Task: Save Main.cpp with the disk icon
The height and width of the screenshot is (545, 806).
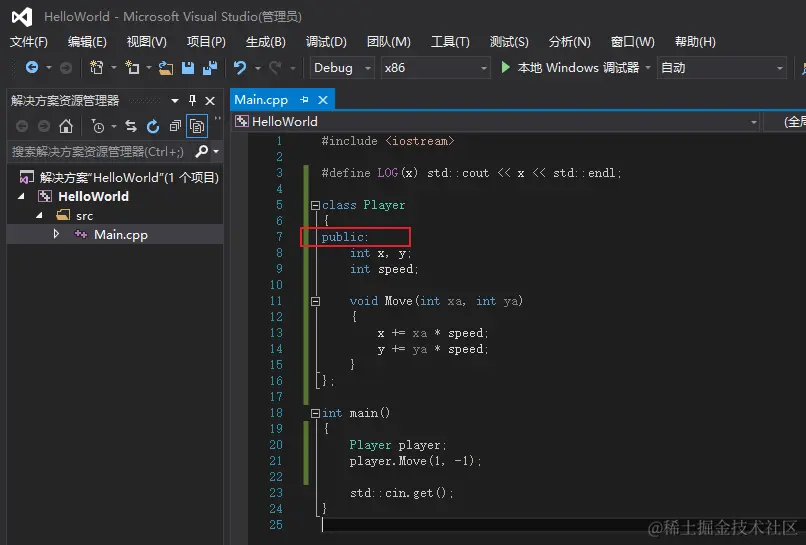Action: [188, 68]
